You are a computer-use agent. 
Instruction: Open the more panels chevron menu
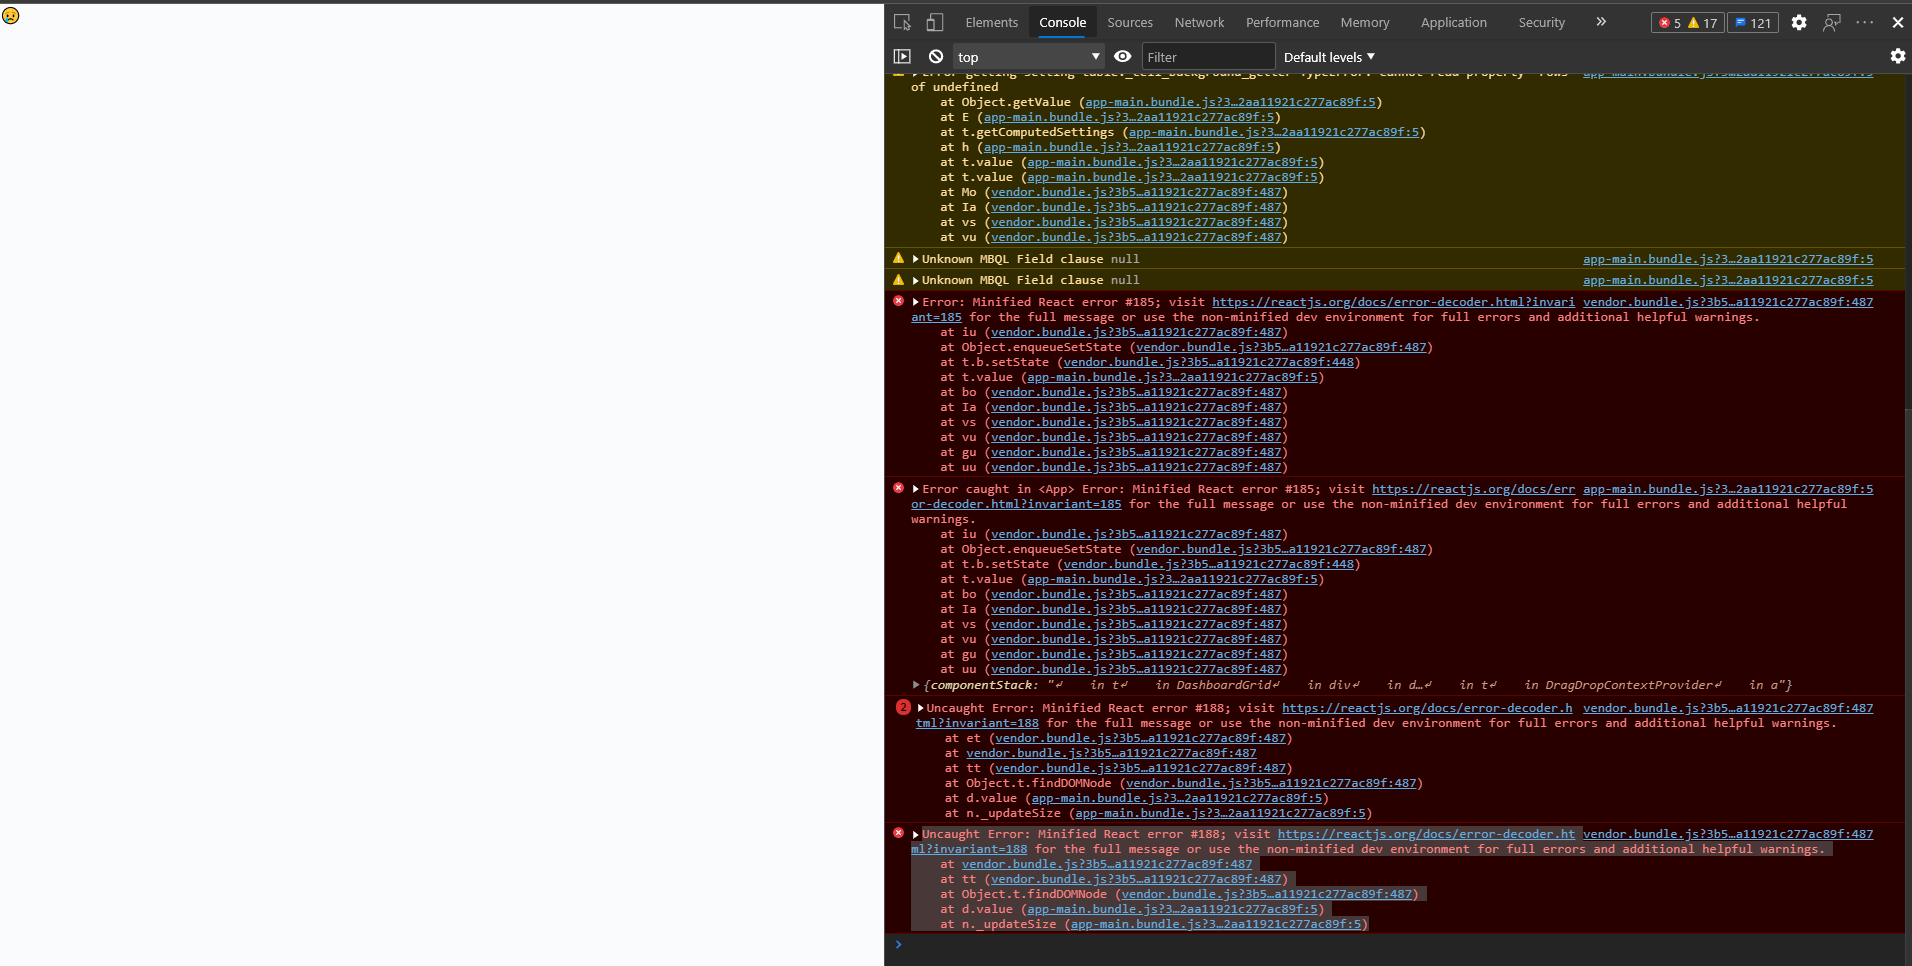click(1601, 21)
